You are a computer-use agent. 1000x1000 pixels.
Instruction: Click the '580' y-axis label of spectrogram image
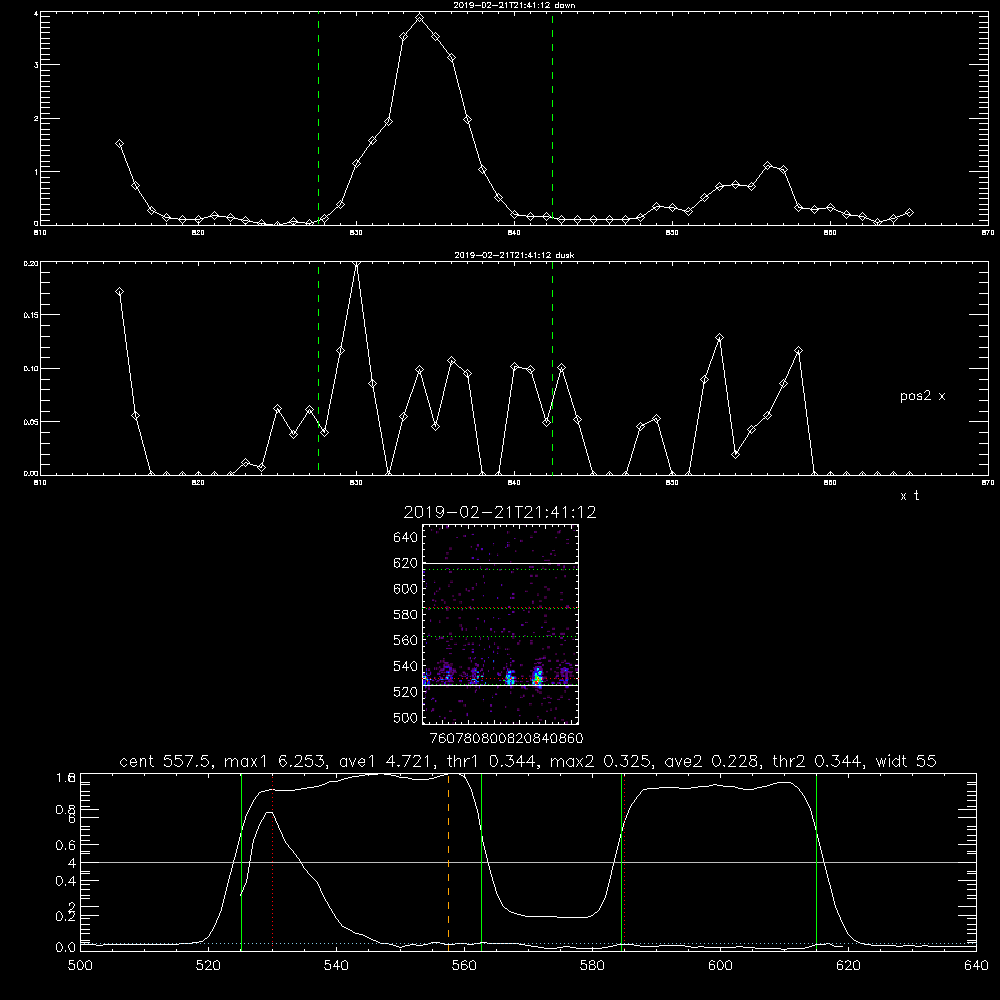click(x=405, y=615)
